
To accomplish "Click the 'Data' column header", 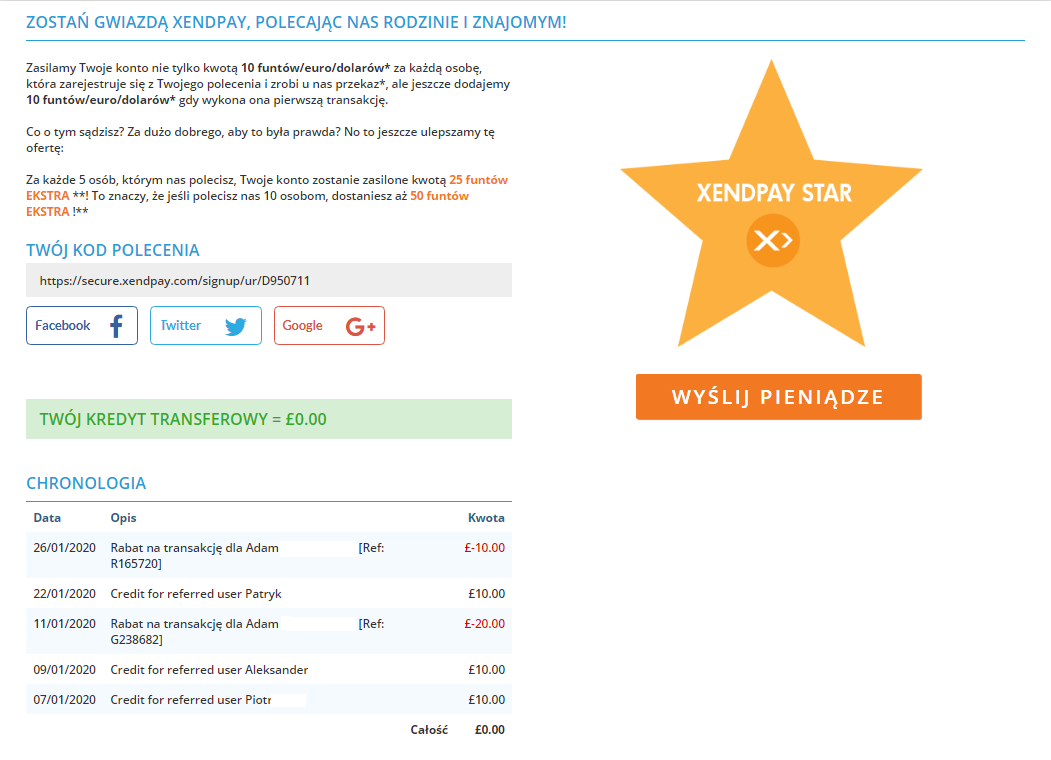I will 47,518.
